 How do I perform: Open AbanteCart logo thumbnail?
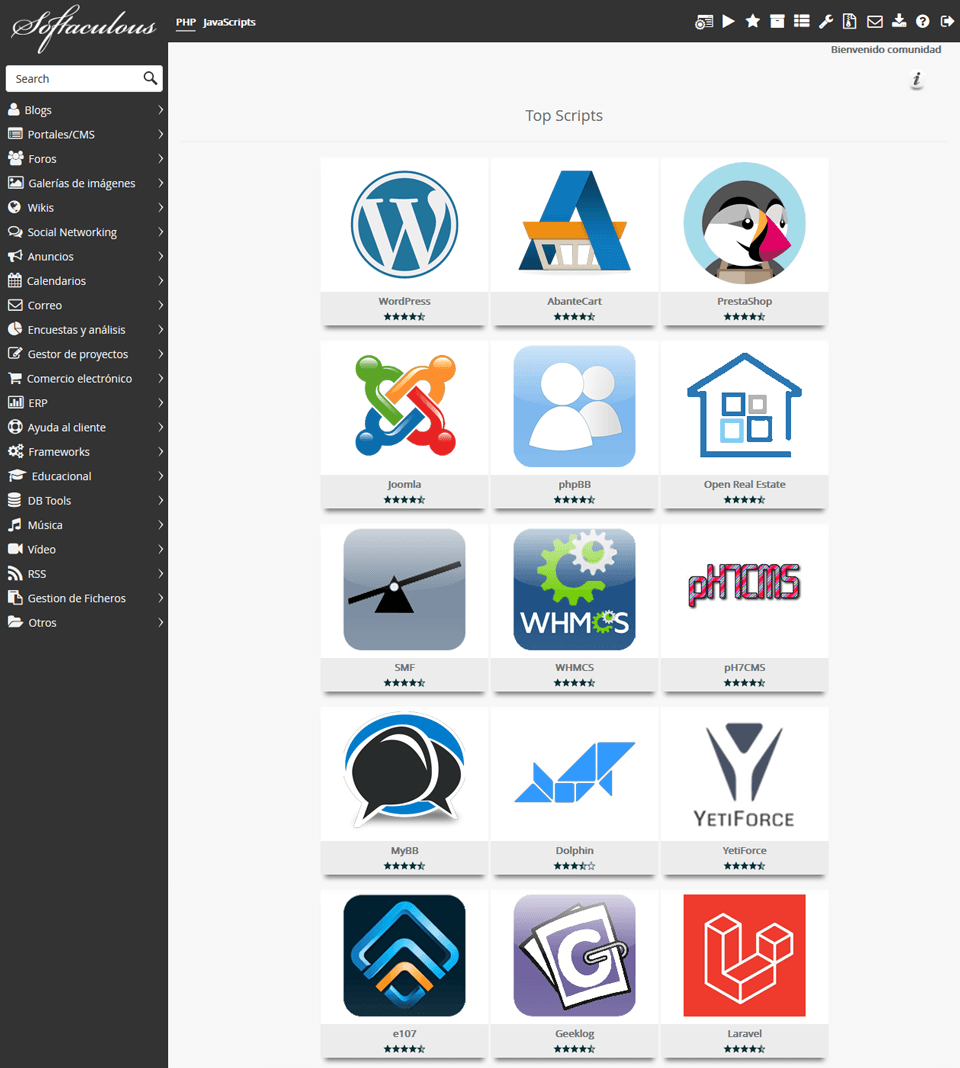[574, 221]
